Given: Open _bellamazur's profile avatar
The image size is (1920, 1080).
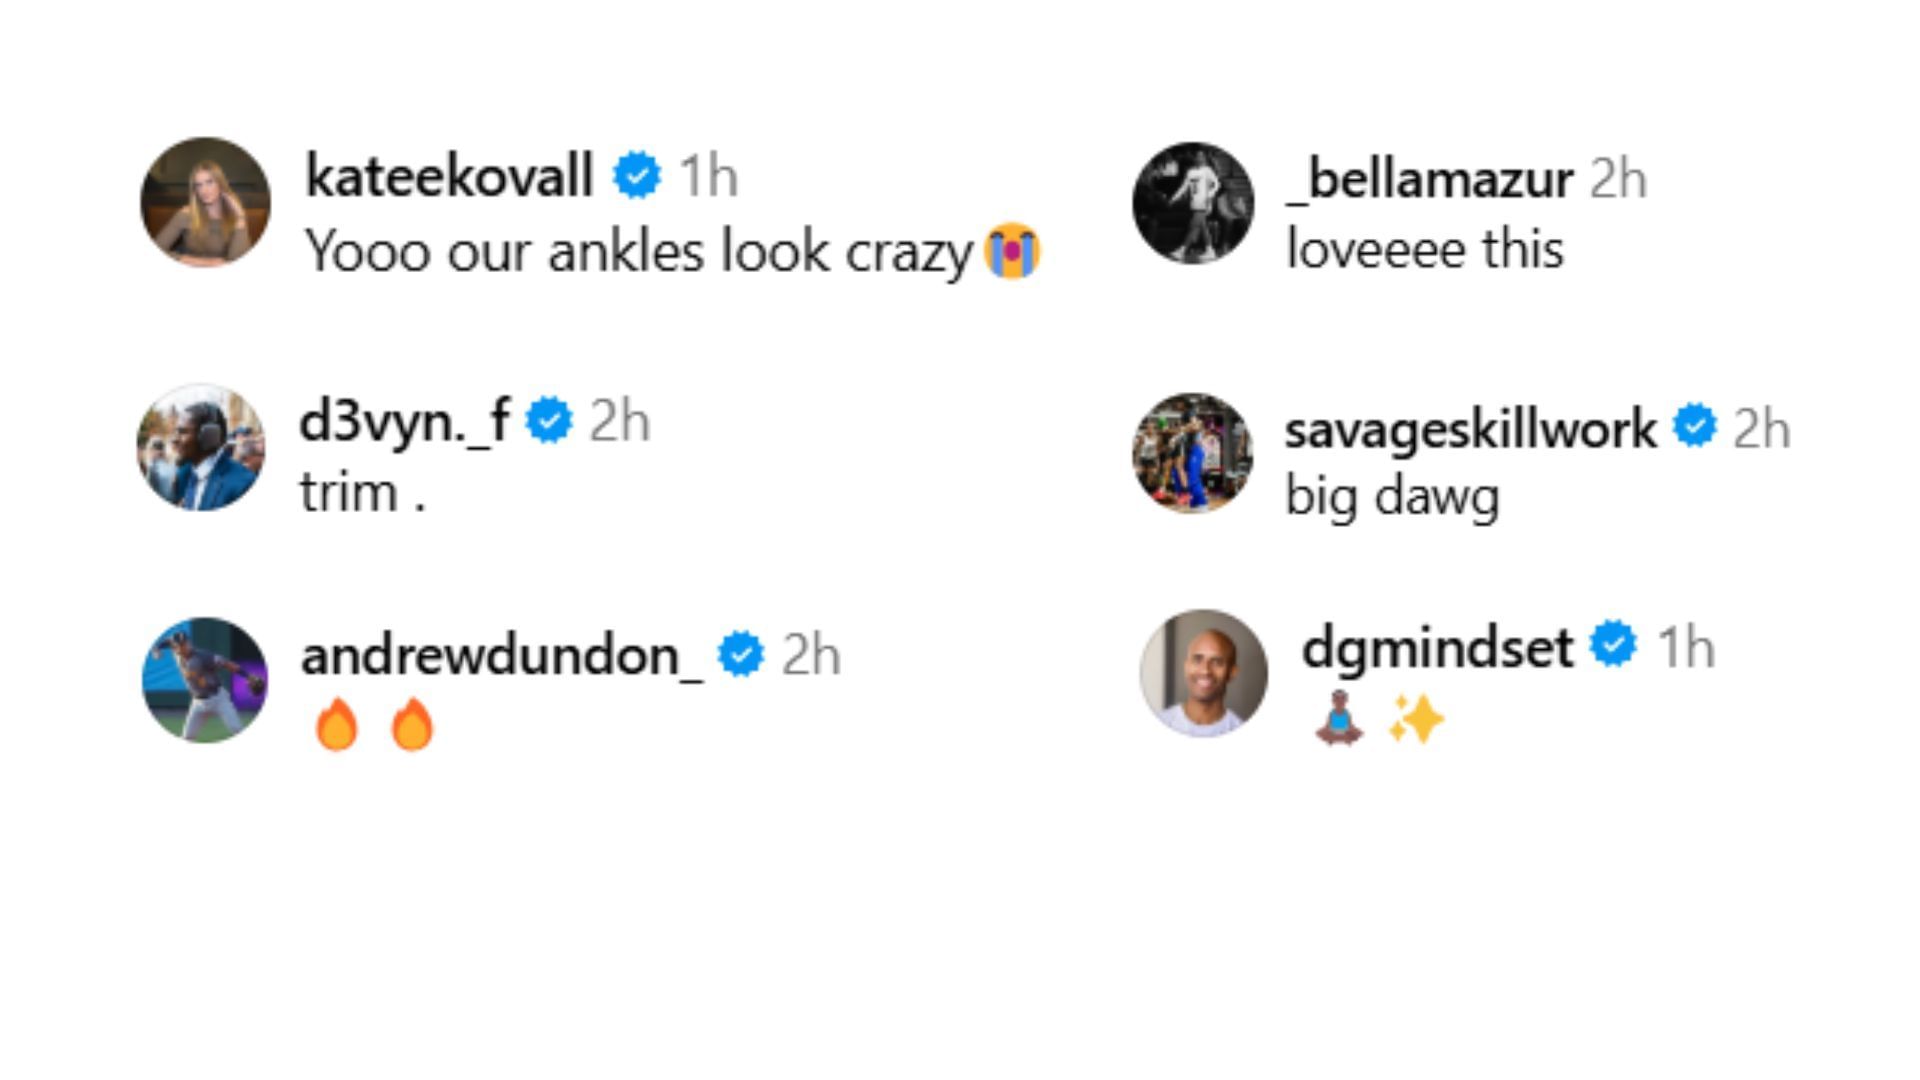Looking at the screenshot, I should click(x=1192, y=203).
